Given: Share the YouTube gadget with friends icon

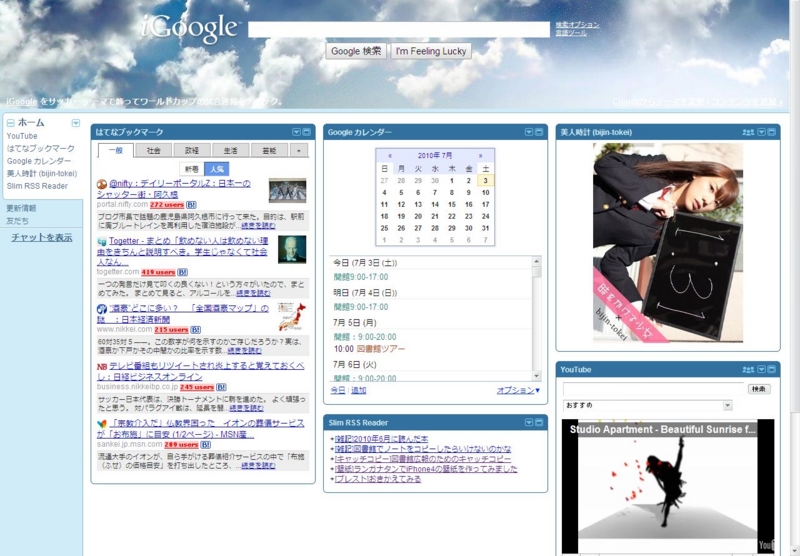Looking at the screenshot, I should point(748,369).
